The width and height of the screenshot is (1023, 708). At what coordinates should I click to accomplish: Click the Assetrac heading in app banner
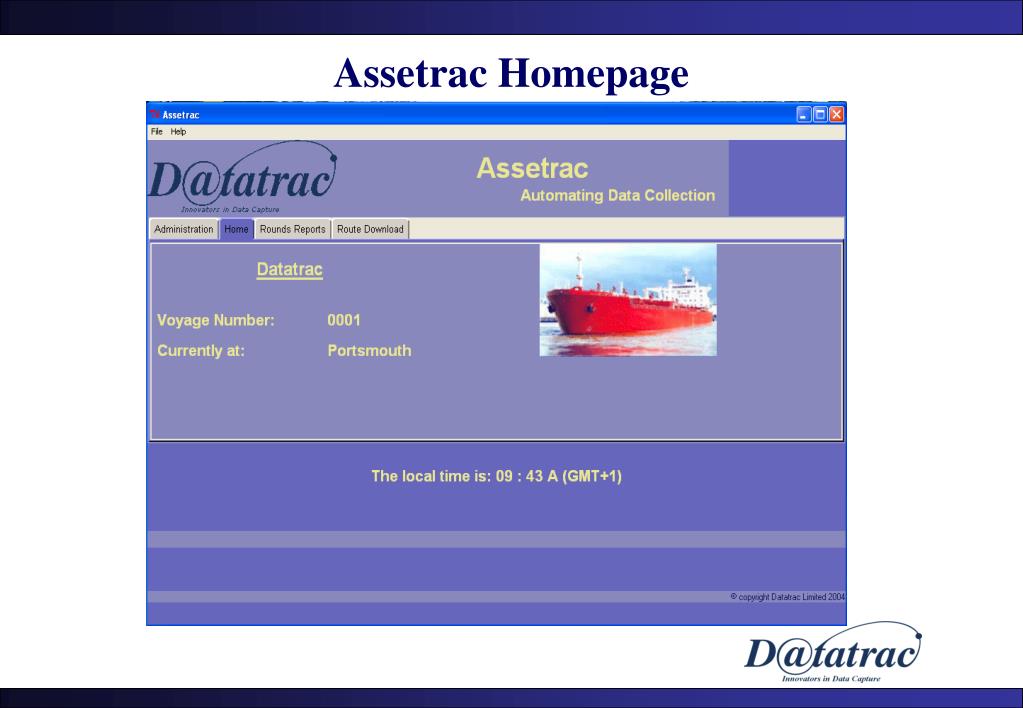pos(532,168)
